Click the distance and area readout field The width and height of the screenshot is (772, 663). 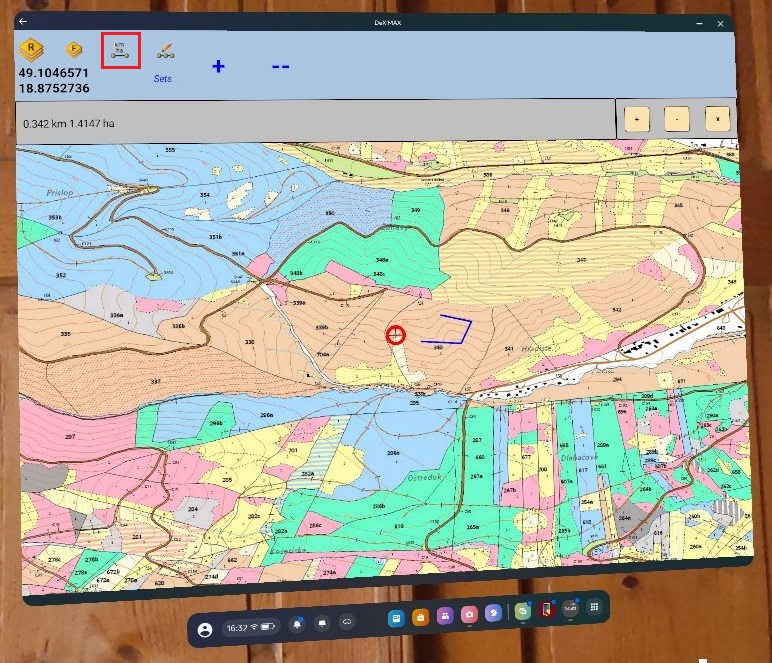point(316,122)
